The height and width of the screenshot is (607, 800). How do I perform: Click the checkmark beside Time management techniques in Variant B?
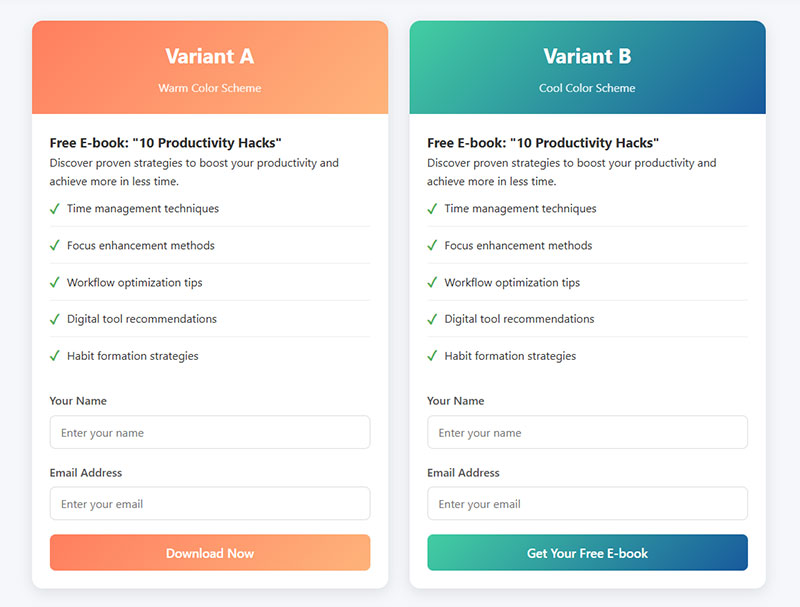[x=432, y=209]
